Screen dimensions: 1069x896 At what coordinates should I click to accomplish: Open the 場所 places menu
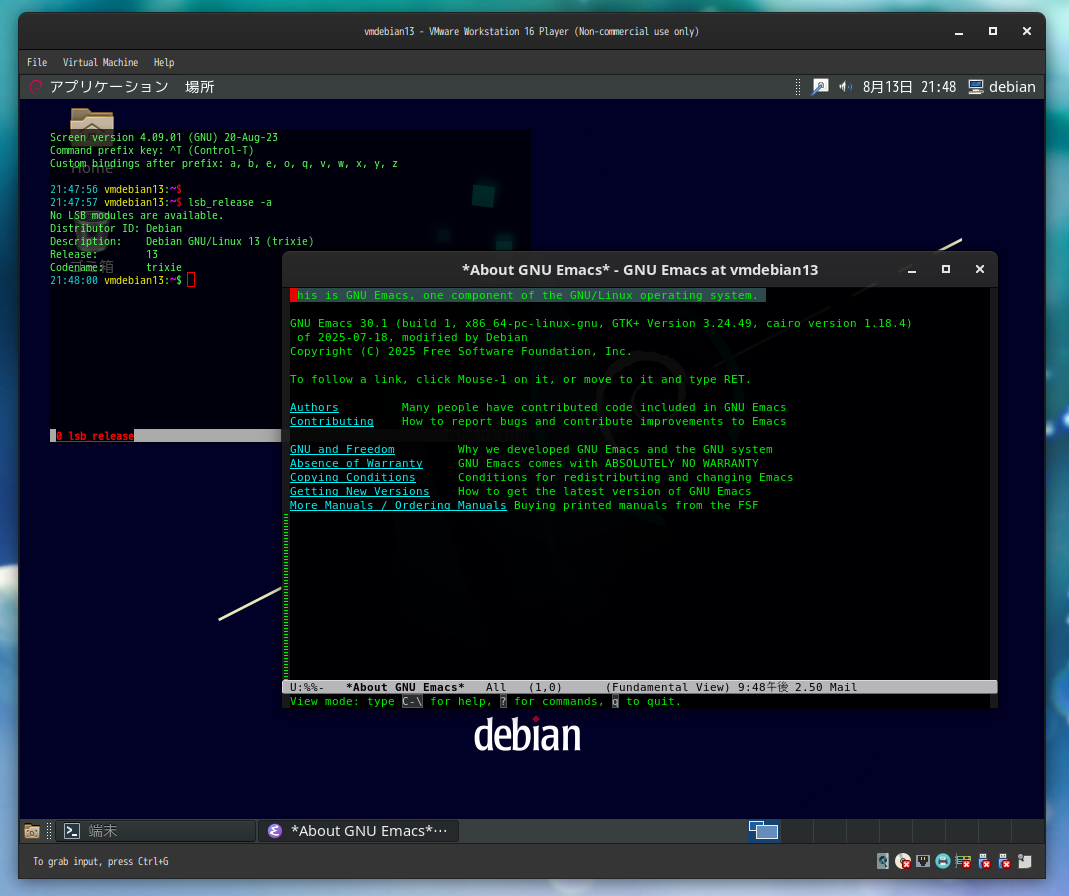point(200,87)
